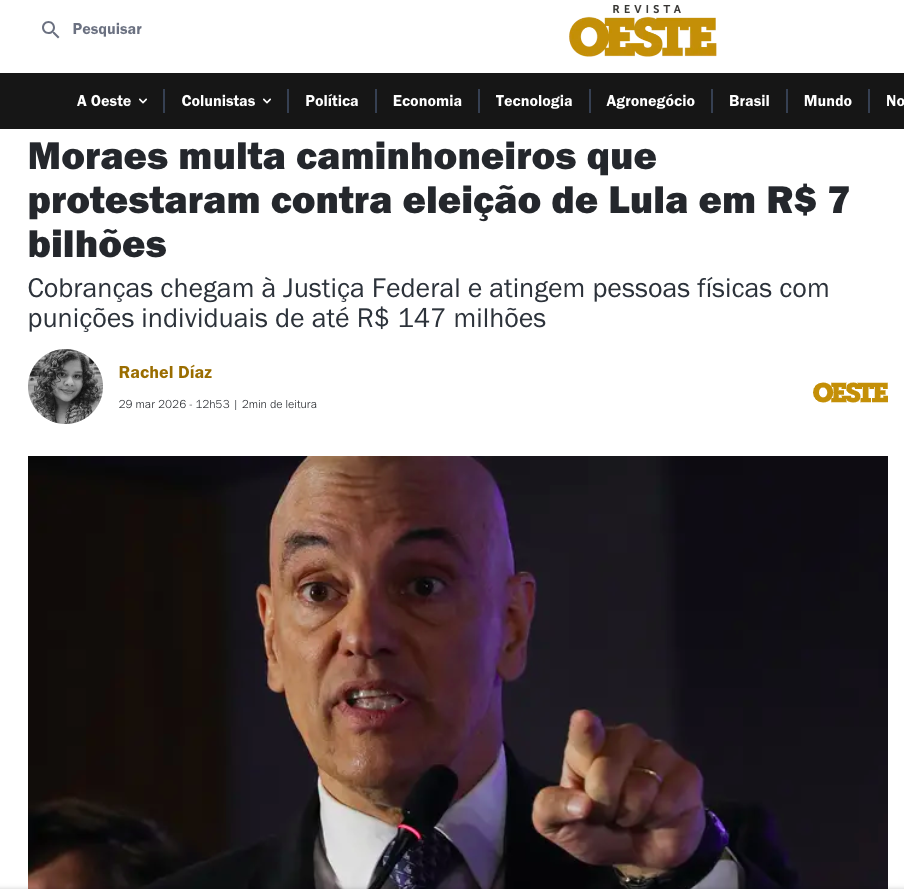Expand the A Oeste menu chevron

click(143, 101)
